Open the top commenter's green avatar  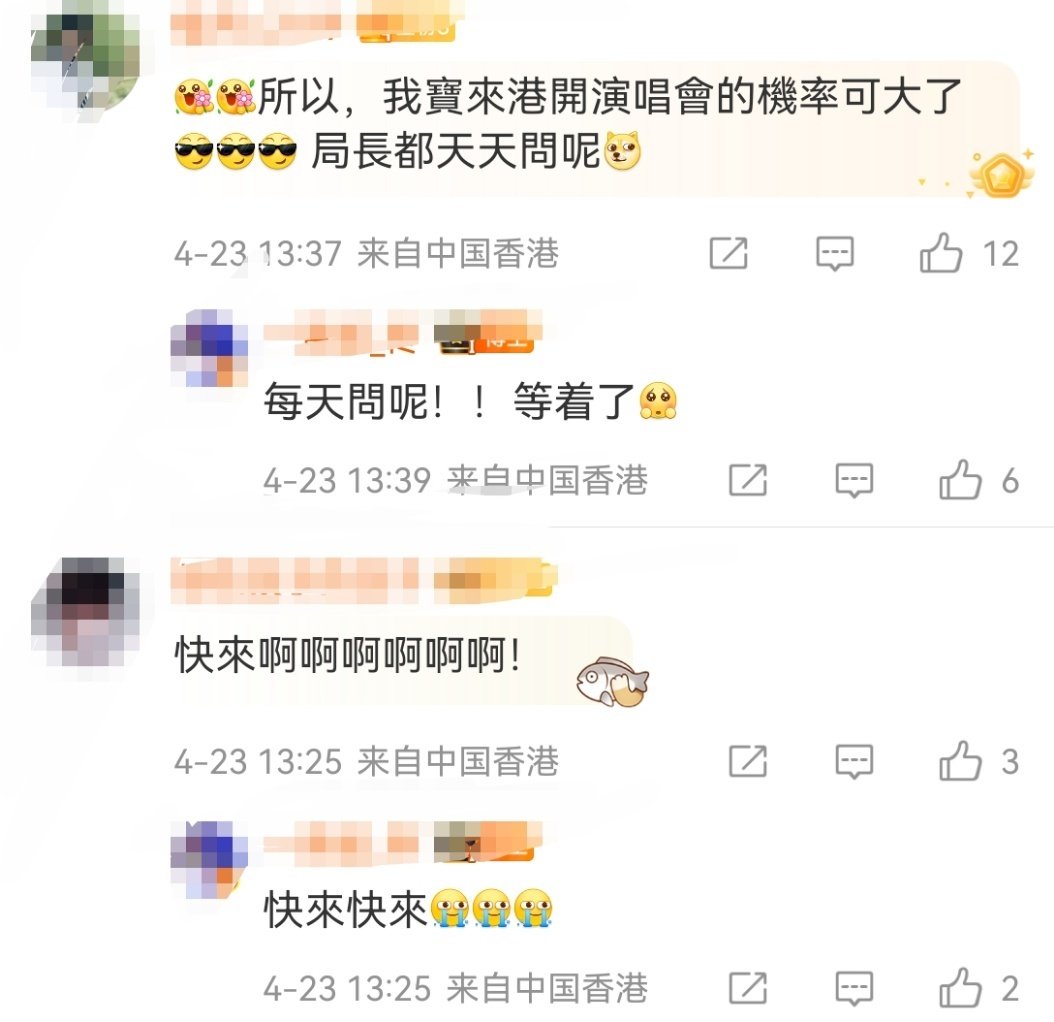coord(85,65)
